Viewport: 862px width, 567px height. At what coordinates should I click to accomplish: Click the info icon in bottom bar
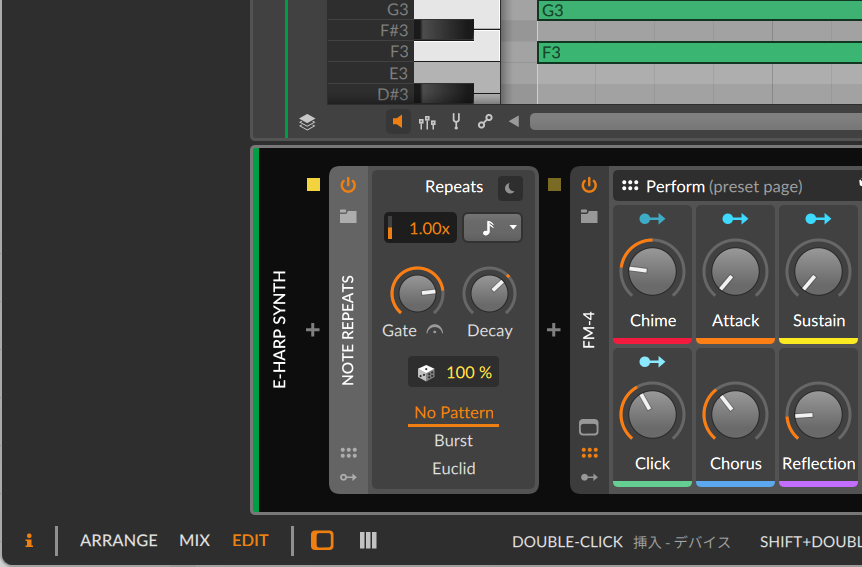coord(29,541)
